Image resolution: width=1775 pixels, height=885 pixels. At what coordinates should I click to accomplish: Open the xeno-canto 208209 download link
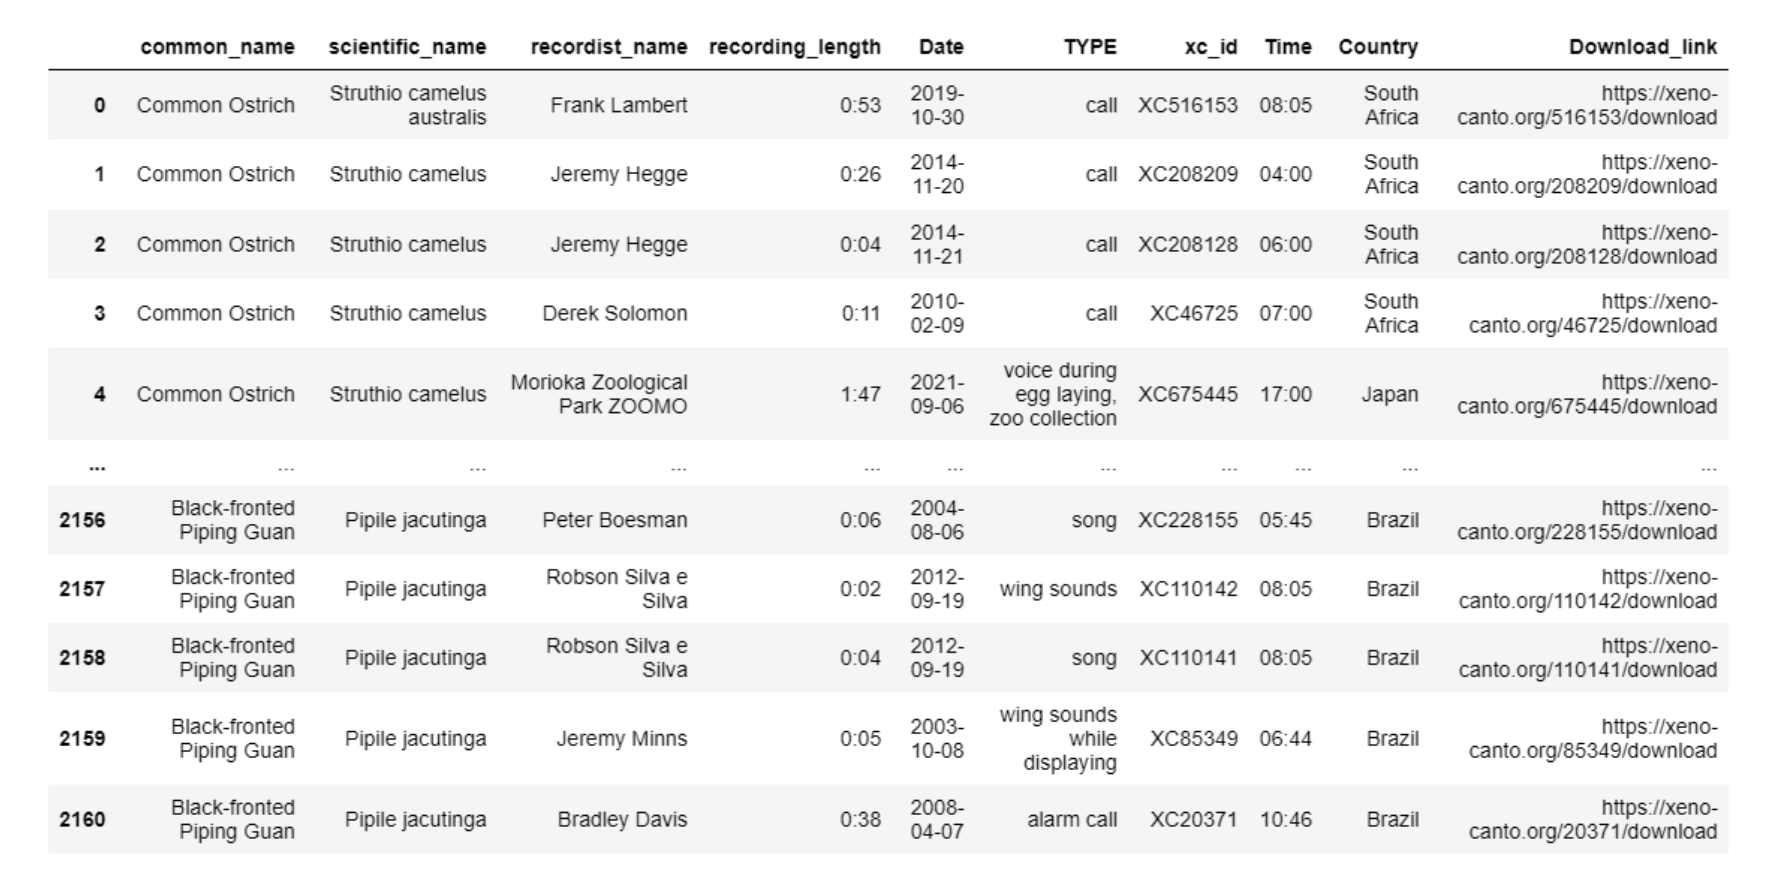1587,174
